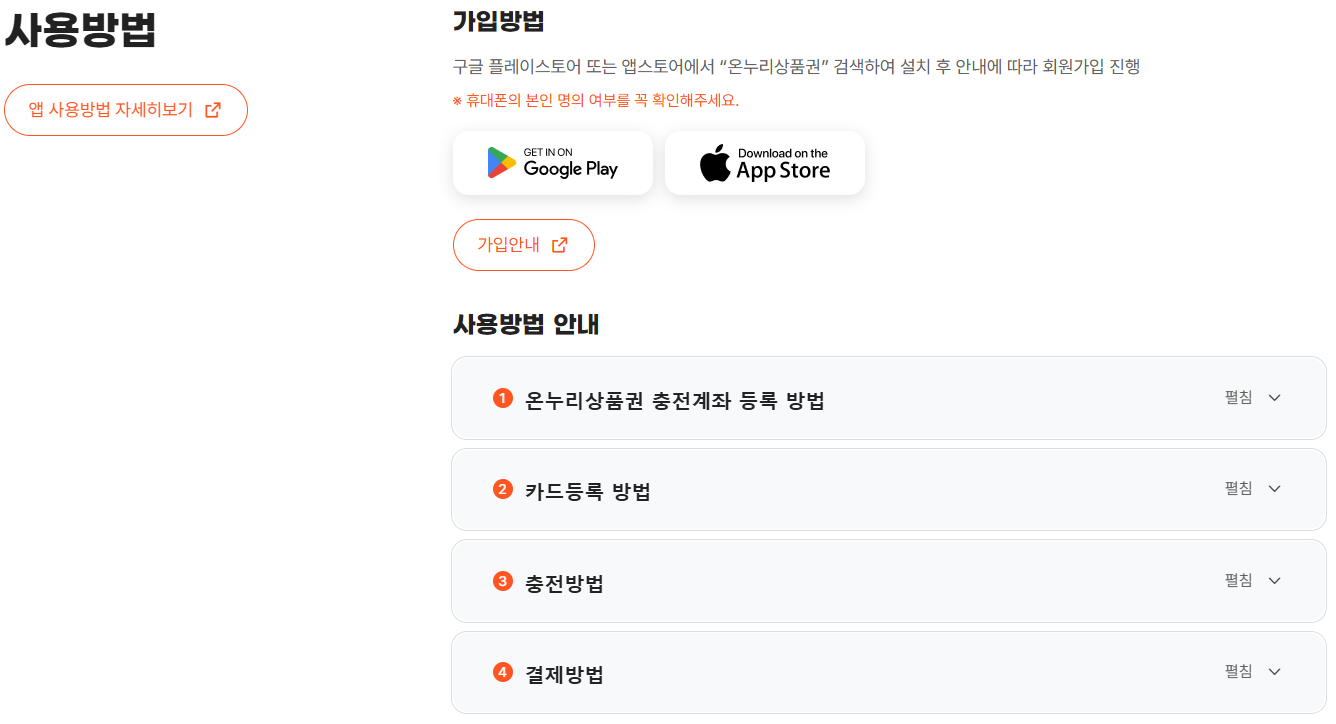Click the 가입안내 button
The height and width of the screenshot is (724, 1336).
point(524,244)
